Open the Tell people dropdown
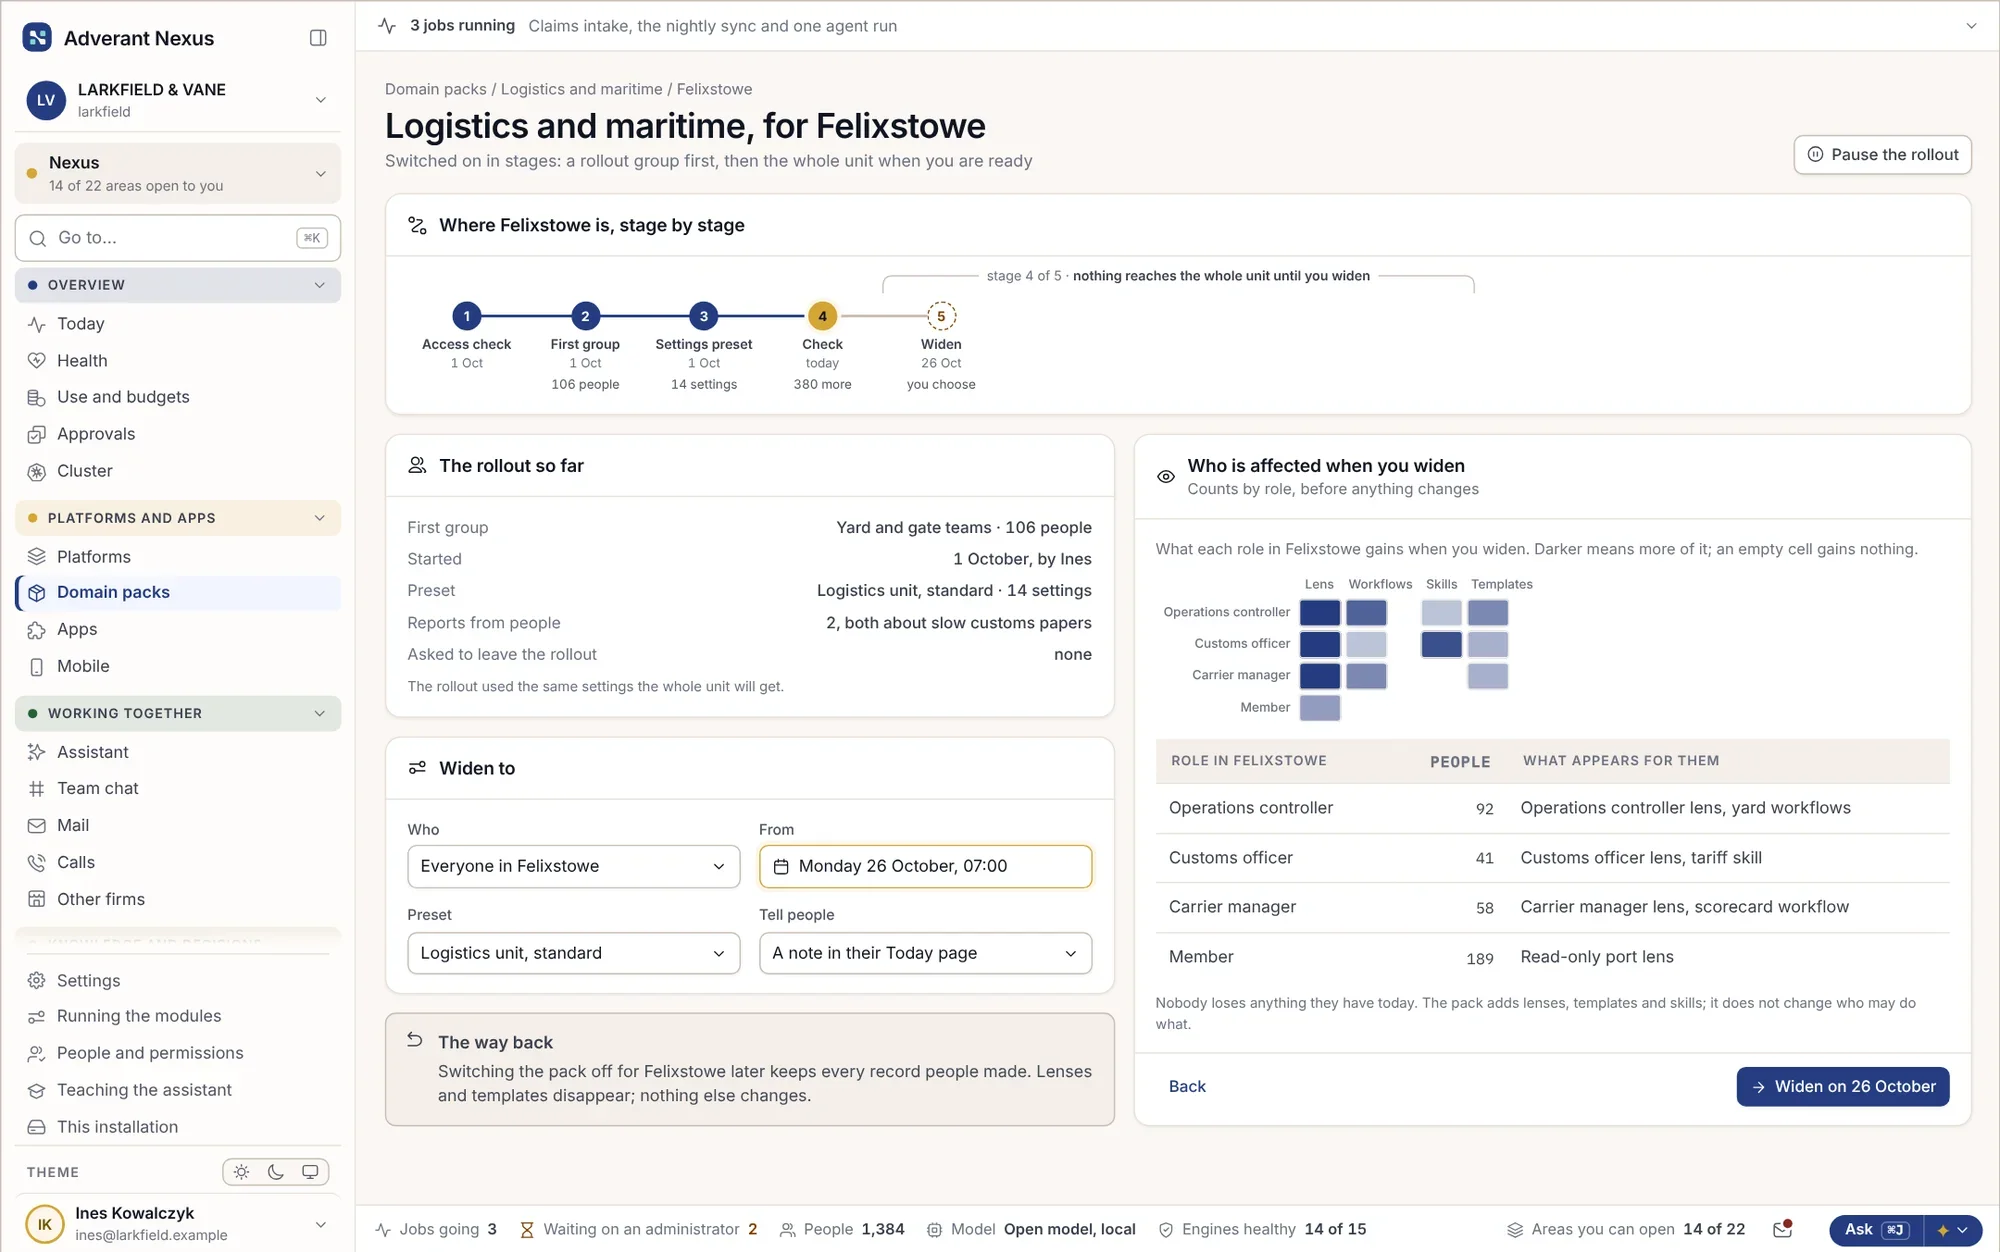Image resolution: width=2000 pixels, height=1252 pixels. [x=925, y=953]
